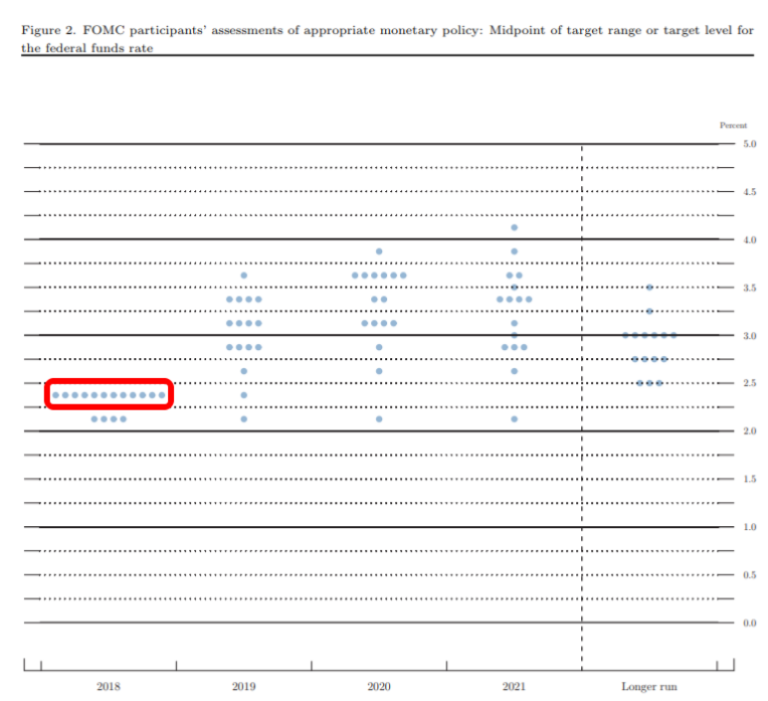Click the 2018 x-axis label
768x701 pixels.
click(x=109, y=687)
